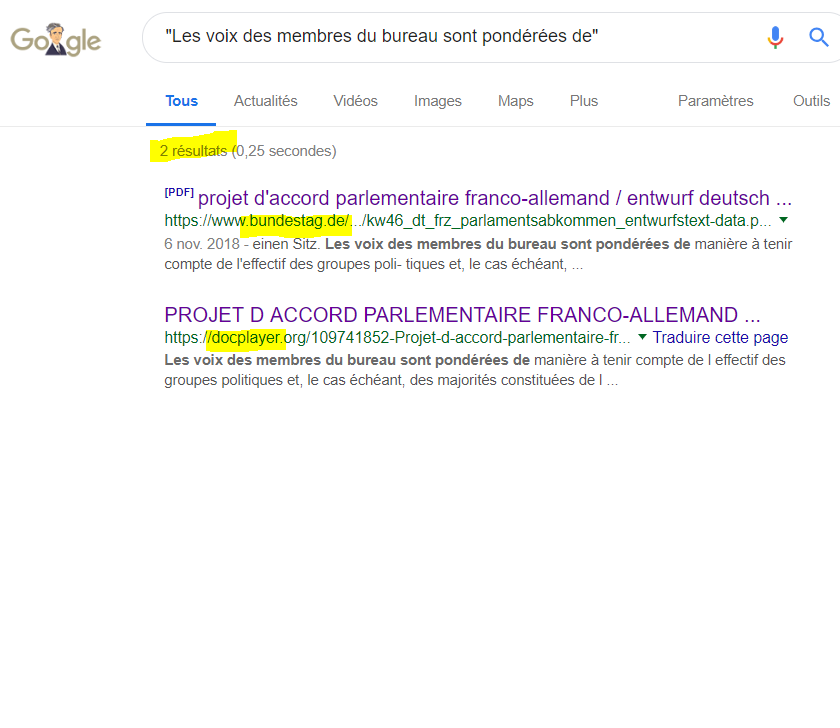
Task: Go to the Images tab
Action: tap(437, 101)
